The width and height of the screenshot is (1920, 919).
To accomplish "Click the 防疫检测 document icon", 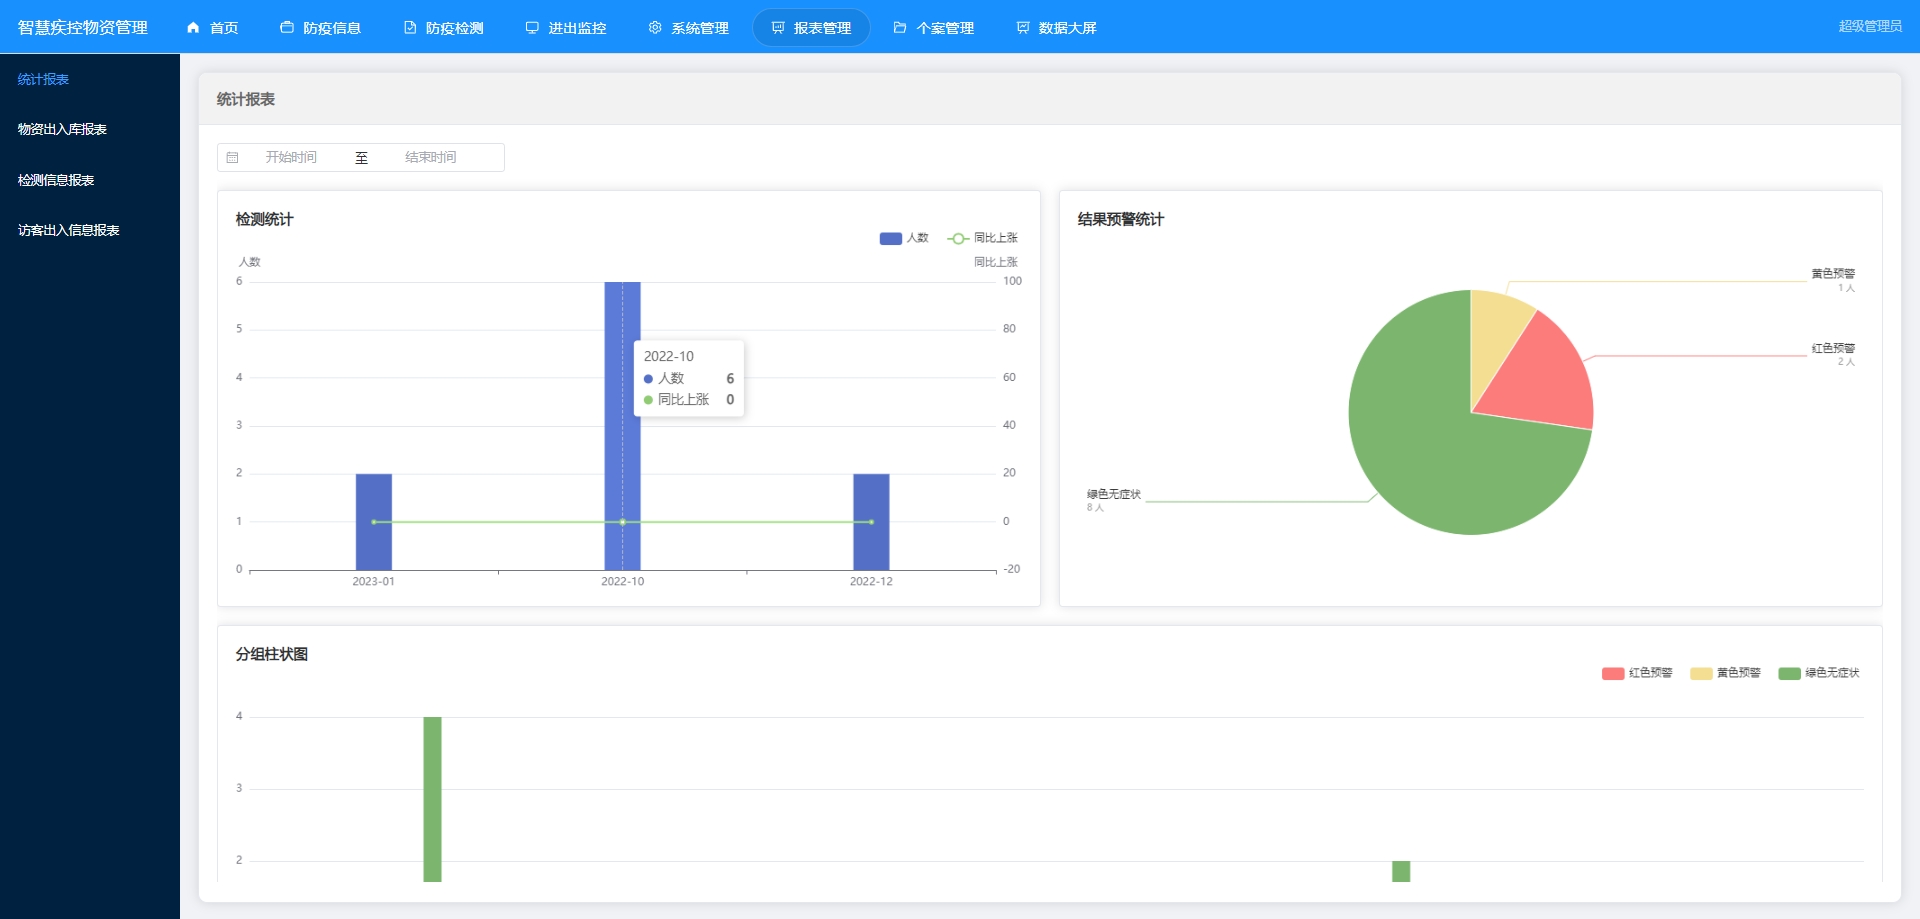I will point(410,28).
